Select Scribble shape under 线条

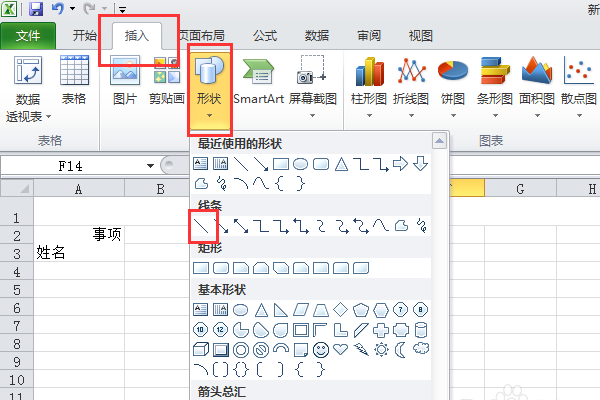click(x=421, y=225)
